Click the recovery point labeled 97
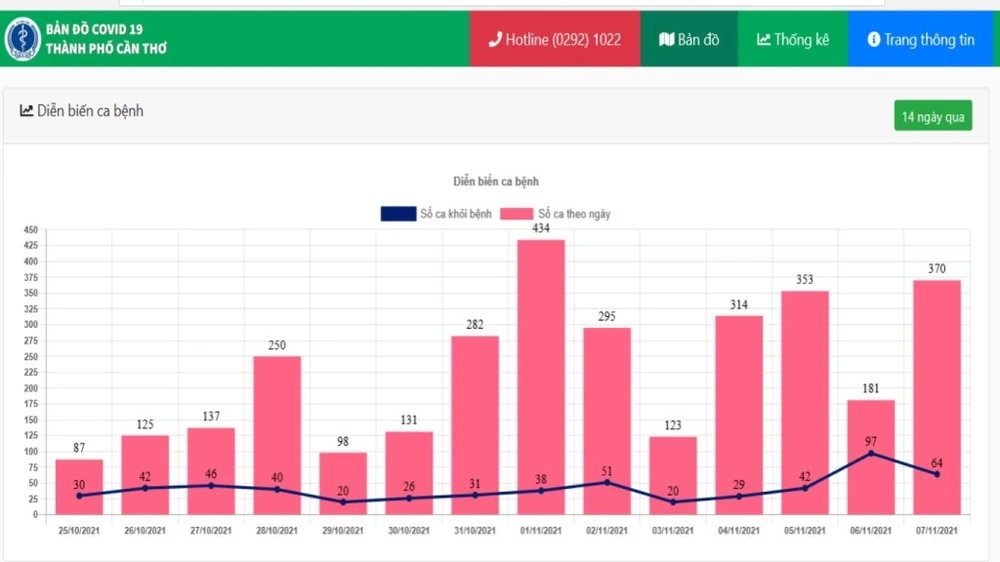The height and width of the screenshot is (562, 1000). pos(871,453)
